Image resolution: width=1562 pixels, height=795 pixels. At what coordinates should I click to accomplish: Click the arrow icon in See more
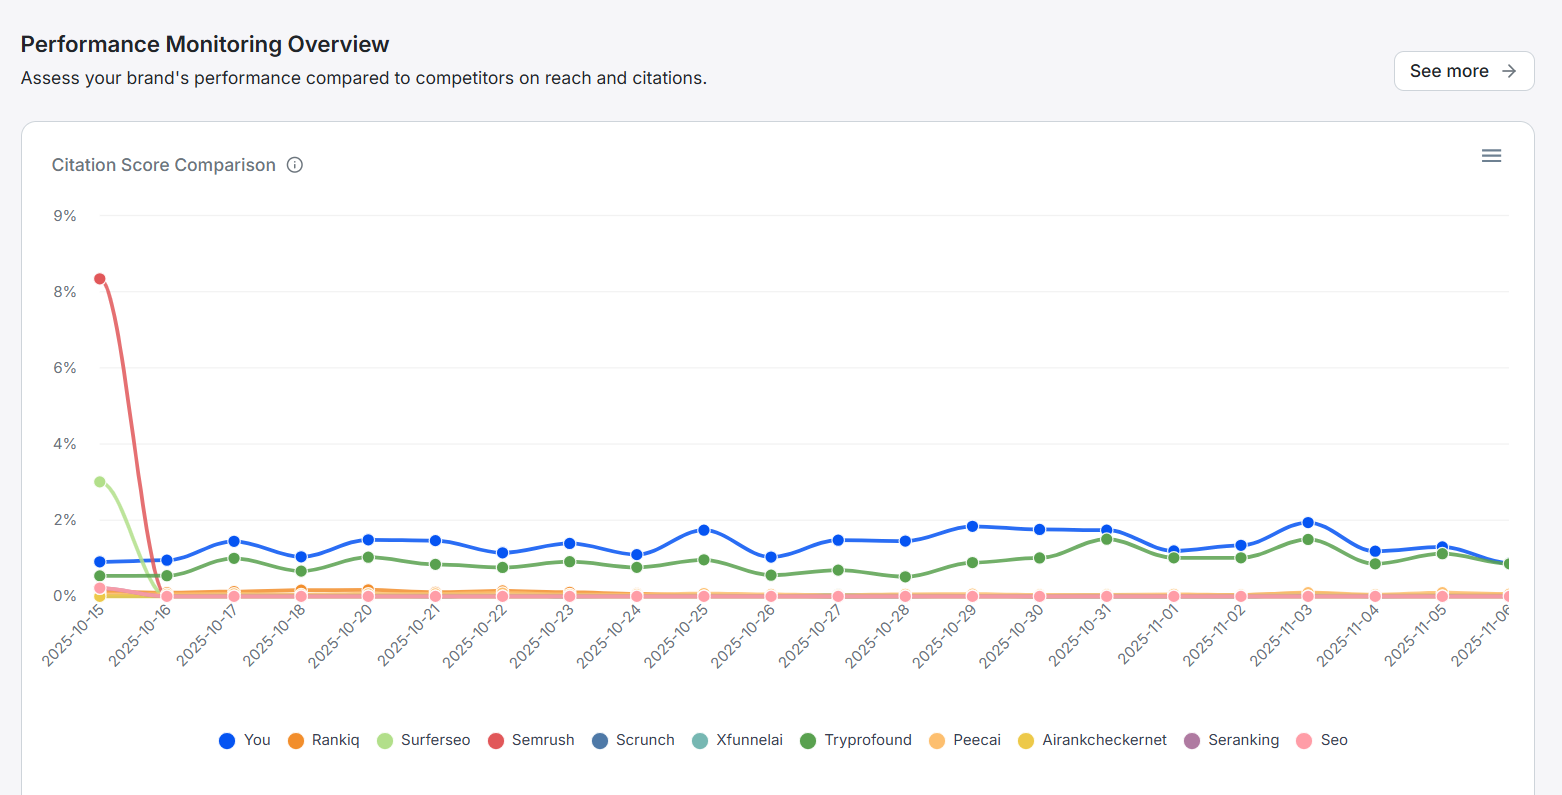click(1510, 71)
